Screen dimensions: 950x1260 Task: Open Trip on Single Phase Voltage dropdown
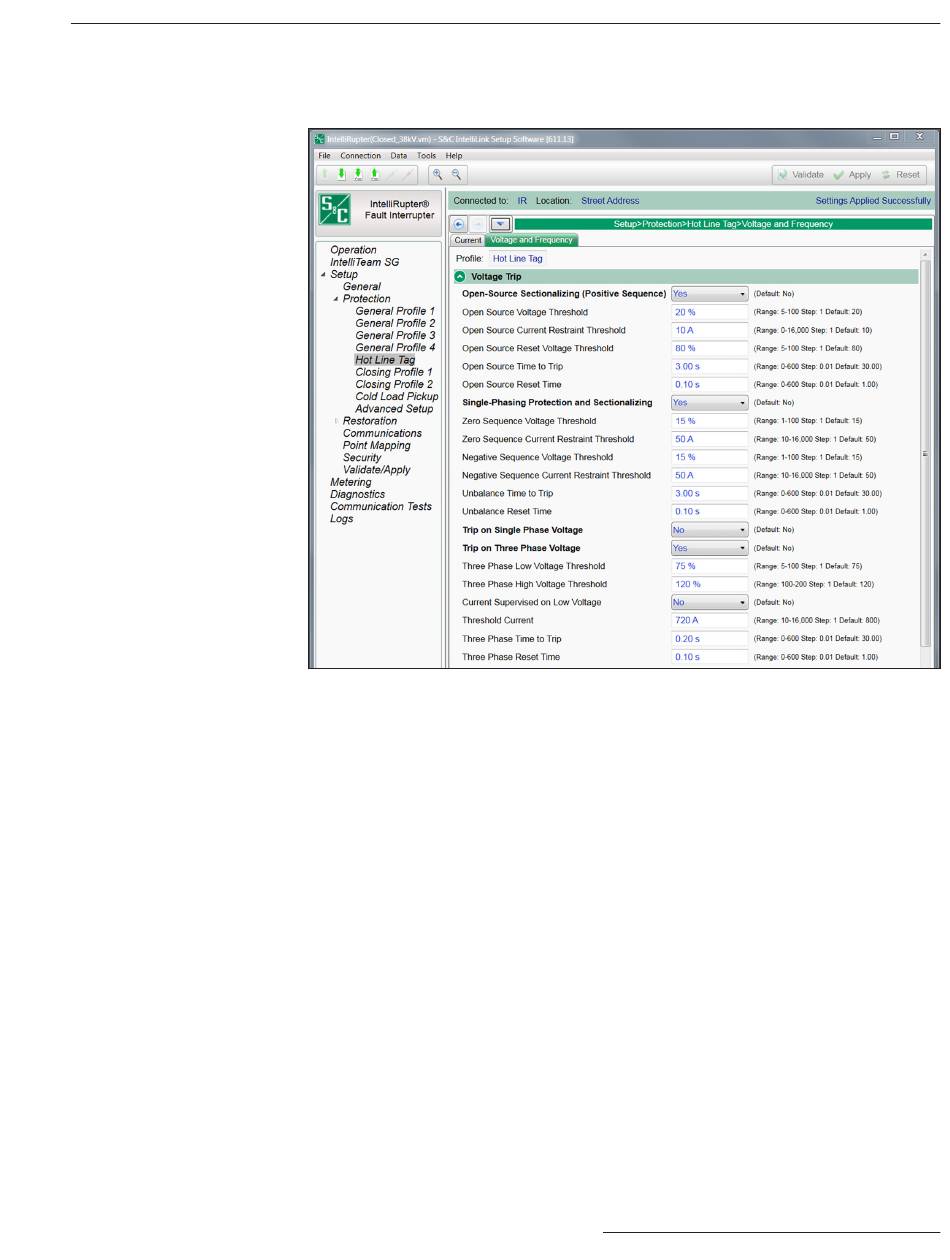709,529
